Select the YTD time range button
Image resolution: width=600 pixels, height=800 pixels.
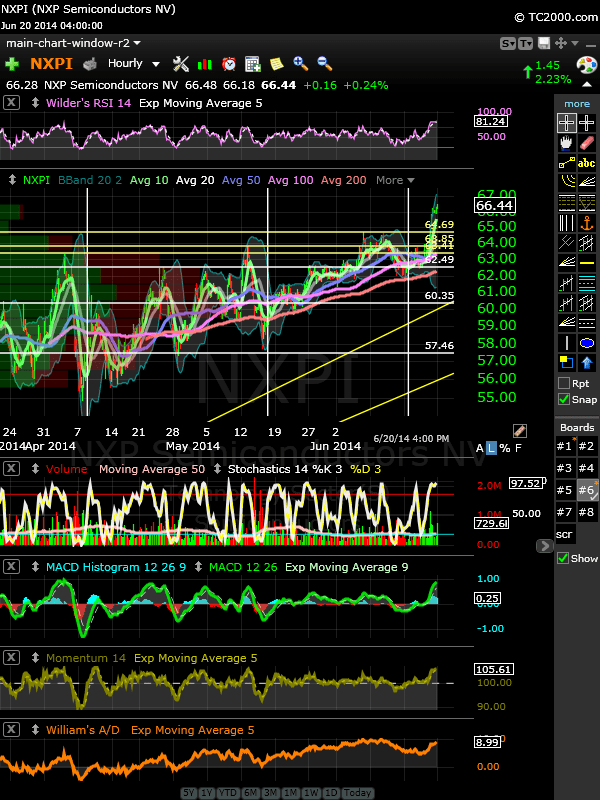(x=228, y=793)
